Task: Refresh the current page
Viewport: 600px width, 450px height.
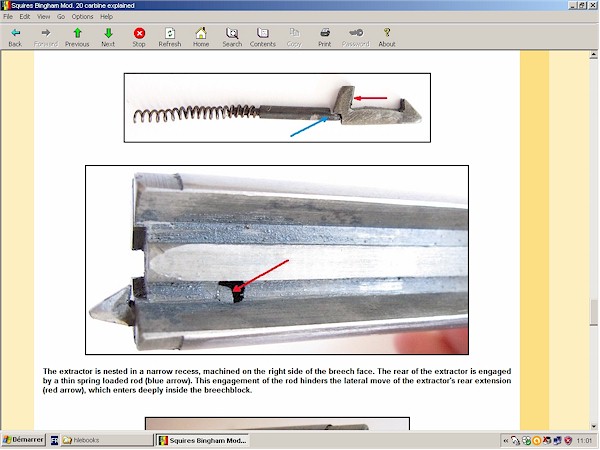Action: pyautogui.click(x=170, y=37)
